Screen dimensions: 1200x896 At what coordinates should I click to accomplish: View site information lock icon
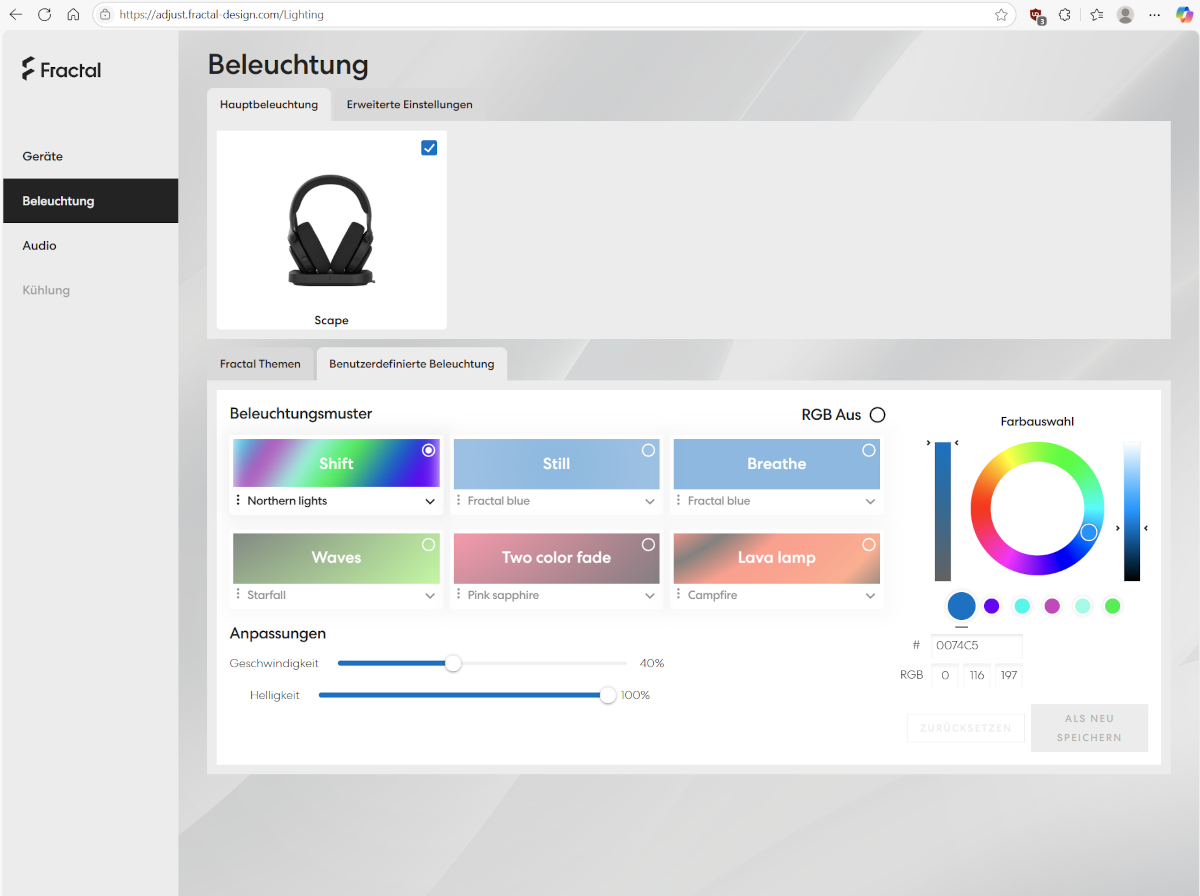[105, 15]
